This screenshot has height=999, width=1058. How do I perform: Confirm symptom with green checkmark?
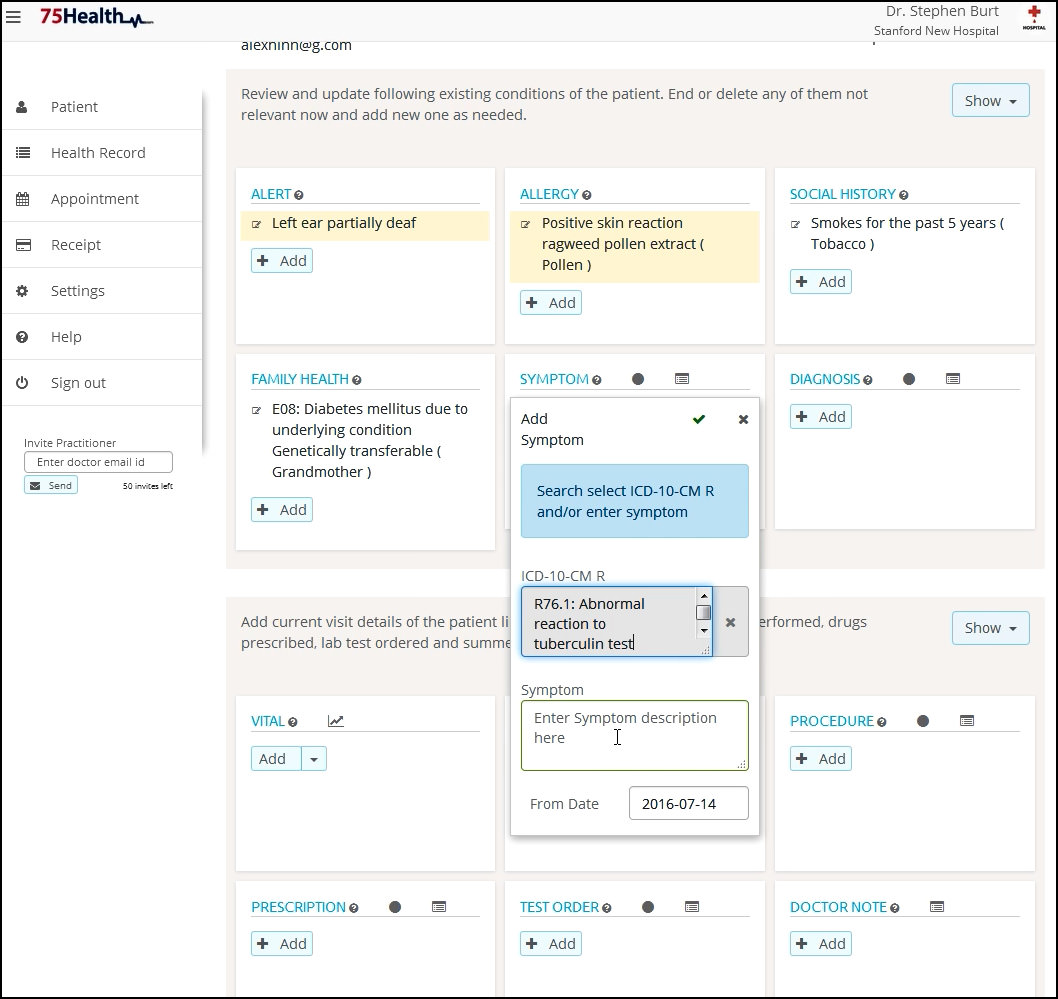699,419
